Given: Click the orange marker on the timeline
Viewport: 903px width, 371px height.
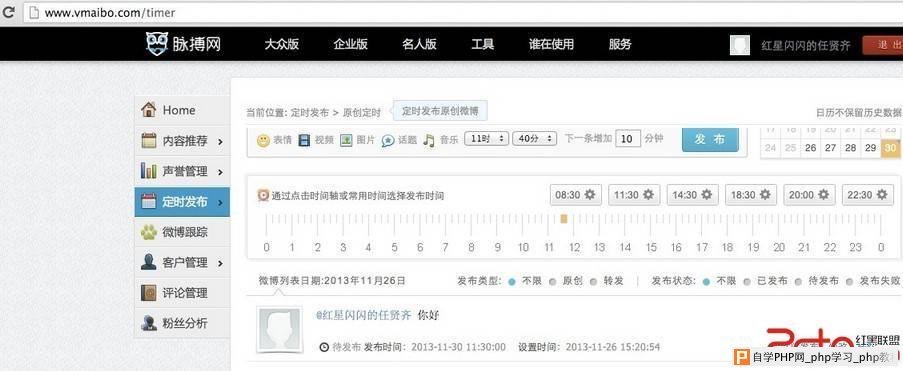Looking at the screenshot, I should (x=564, y=218).
